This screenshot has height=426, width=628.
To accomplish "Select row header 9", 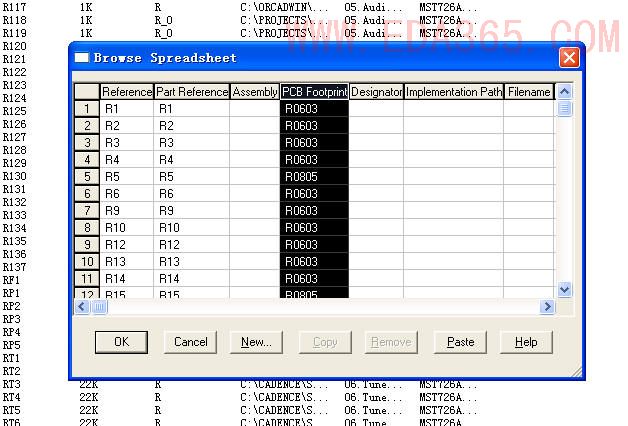I will pos(87,245).
